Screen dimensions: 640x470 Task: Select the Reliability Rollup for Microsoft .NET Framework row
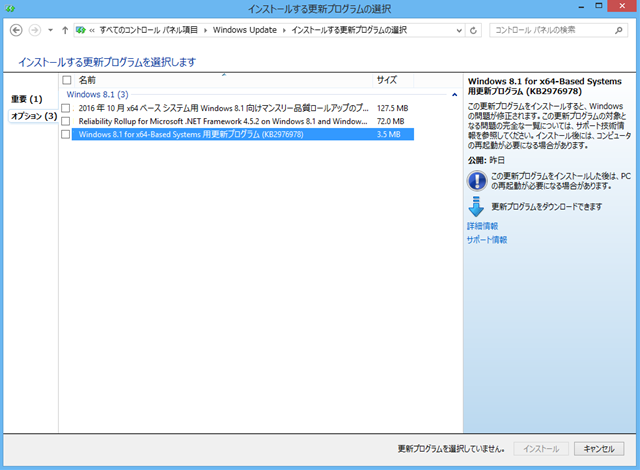click(x=243, y=121)
